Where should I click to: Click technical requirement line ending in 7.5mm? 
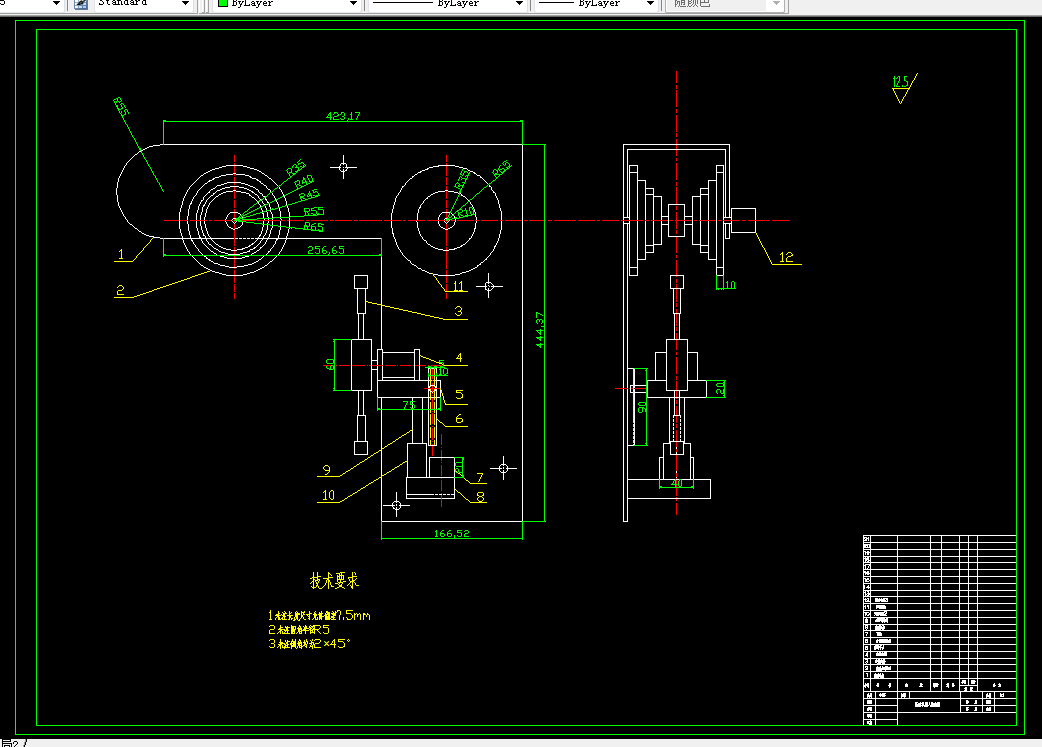319,615
